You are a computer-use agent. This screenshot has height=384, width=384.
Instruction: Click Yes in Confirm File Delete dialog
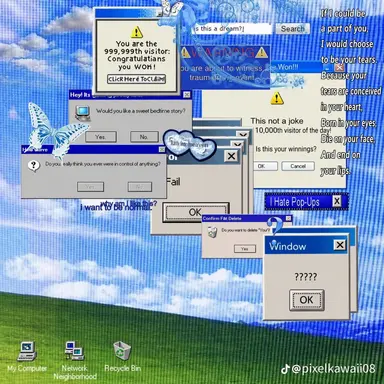[245, 249]
